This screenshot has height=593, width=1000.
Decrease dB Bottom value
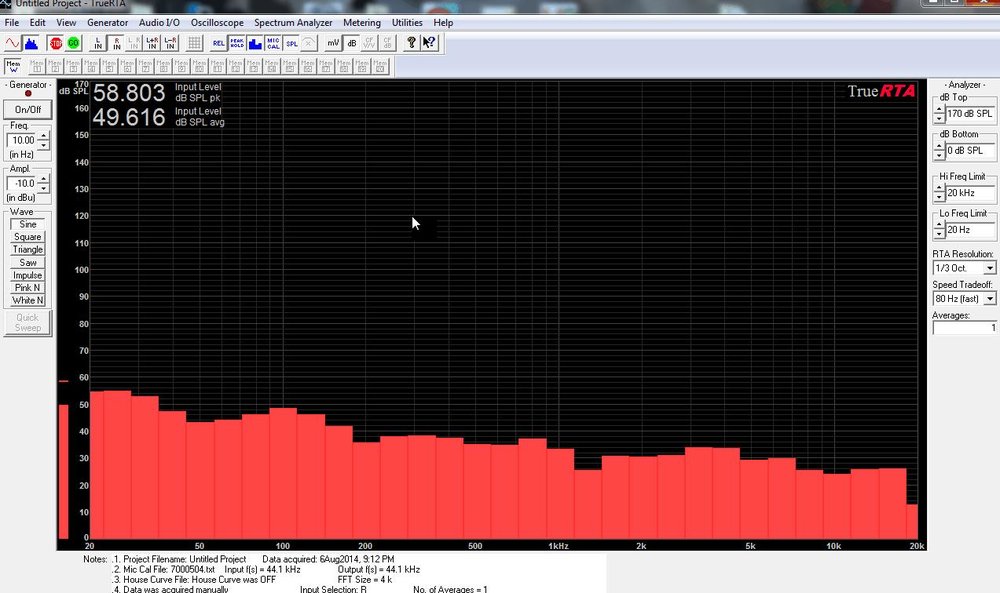tap(939, 156)
